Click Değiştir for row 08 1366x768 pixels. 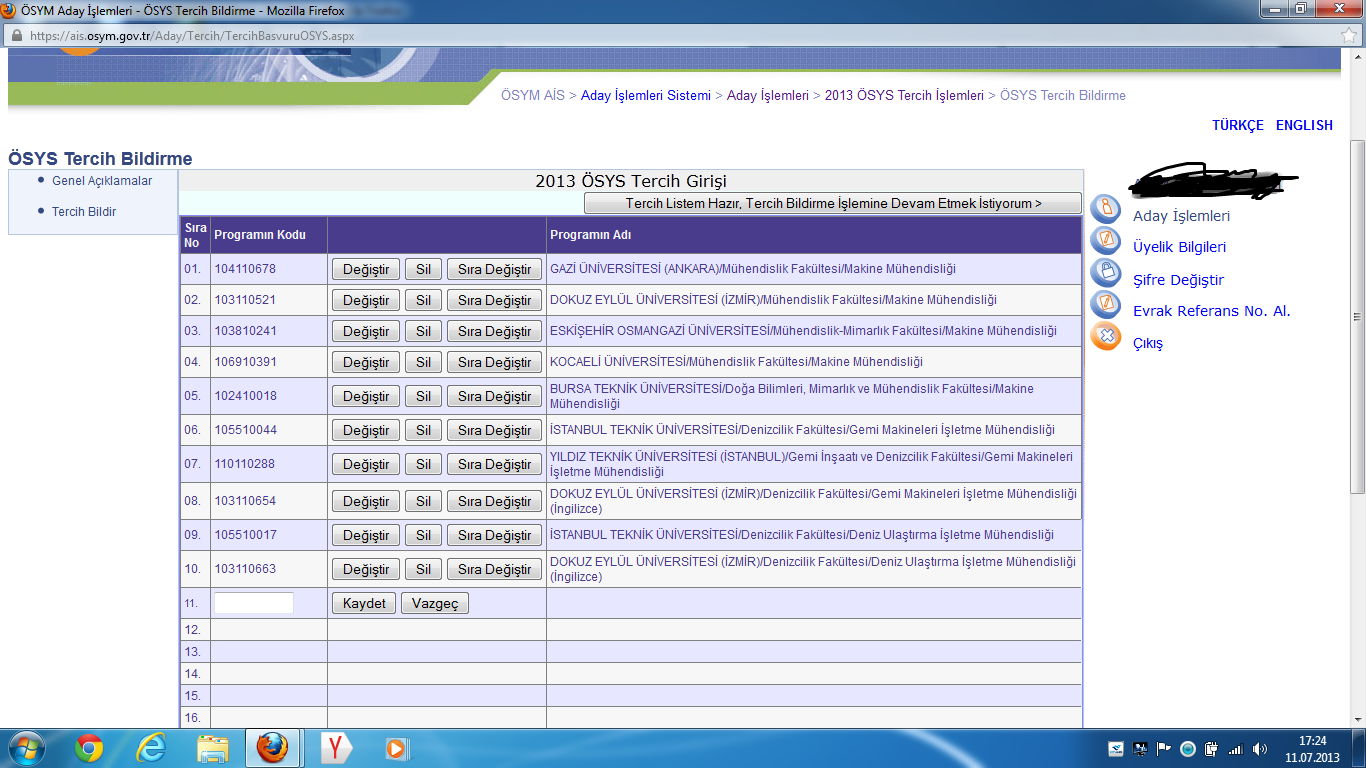pos(366,502)
